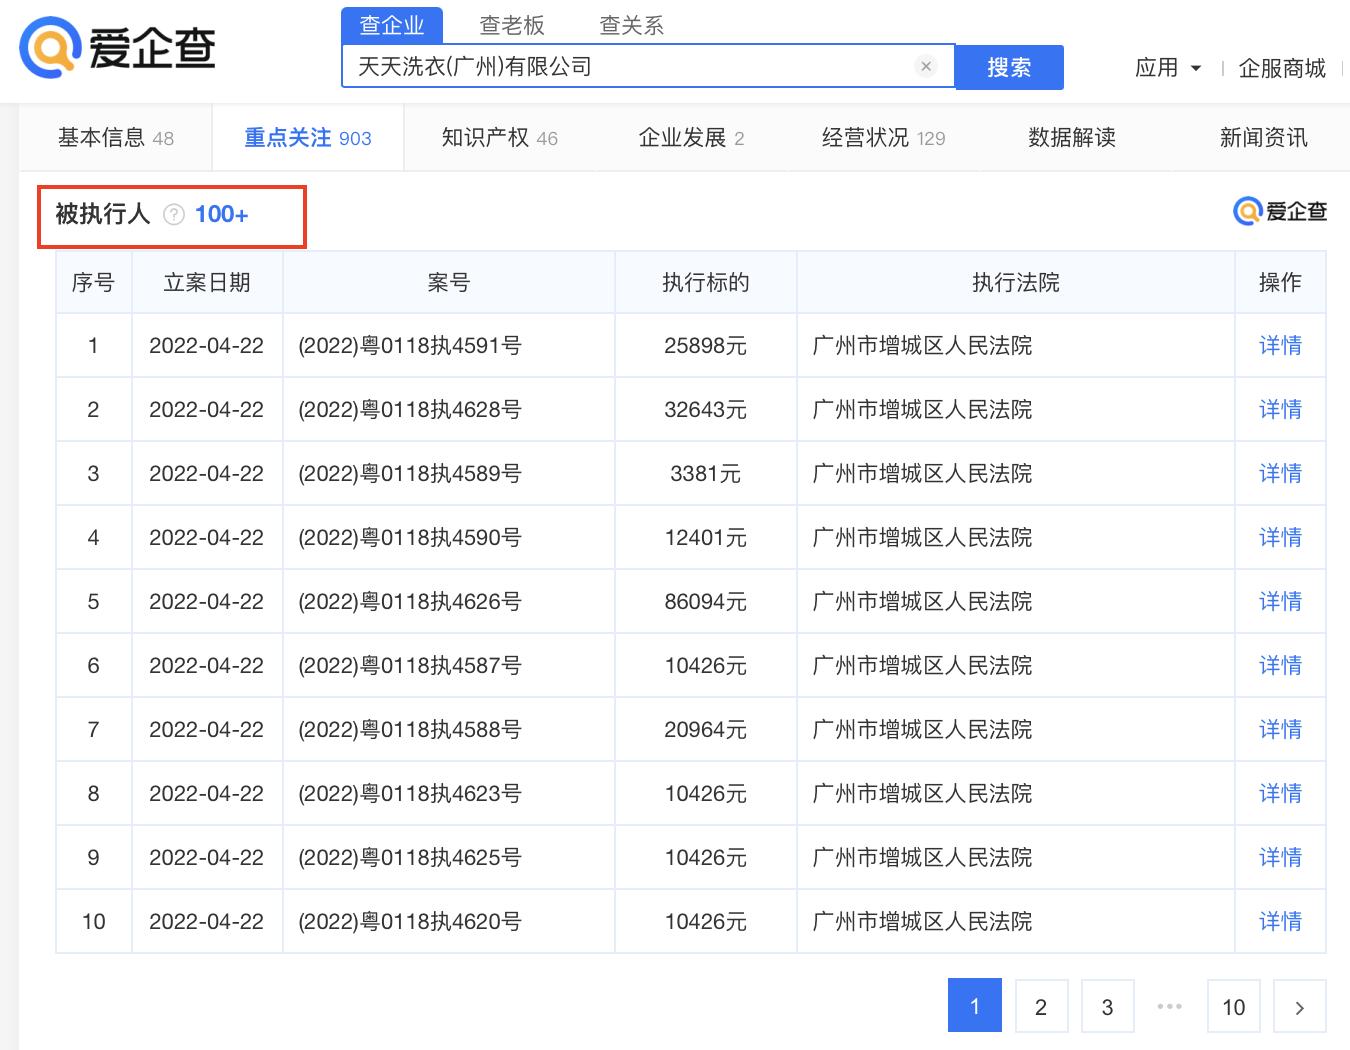Open the help icon beside 被执行人

(x=176, y=214)
